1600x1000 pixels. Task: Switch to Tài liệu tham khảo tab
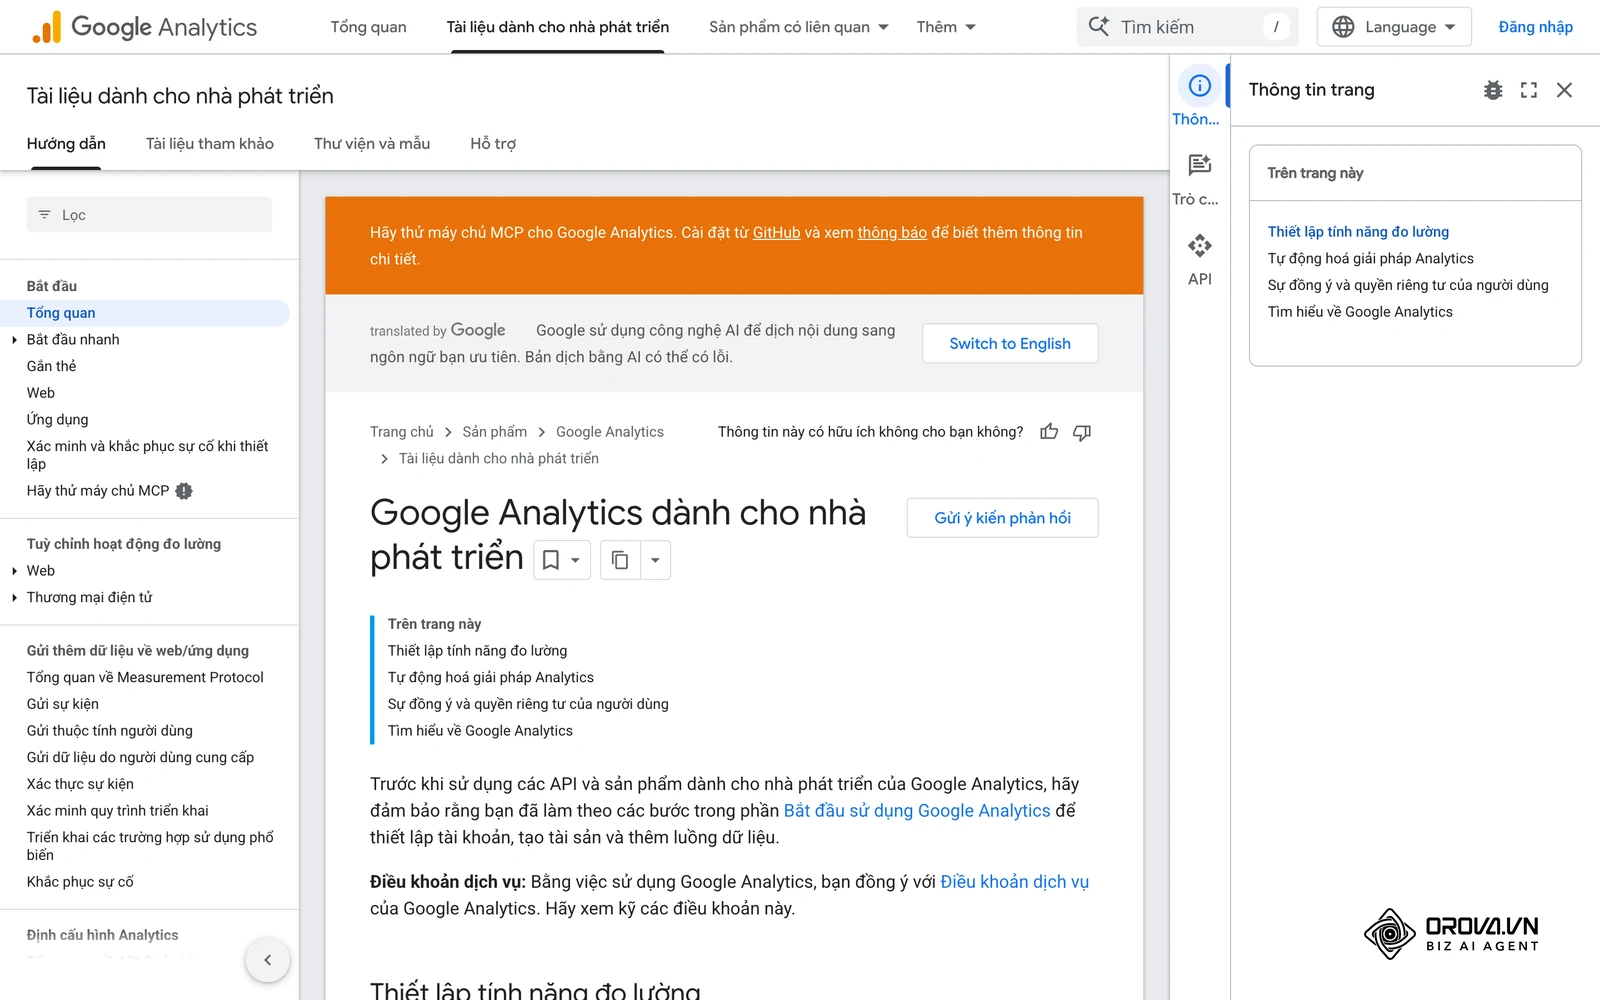[x=209, y=144]
